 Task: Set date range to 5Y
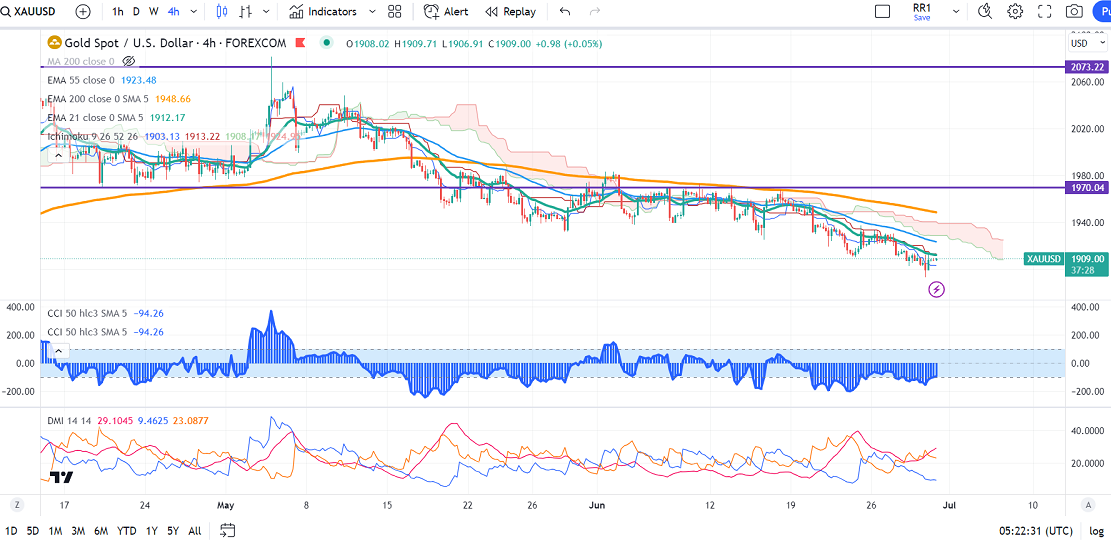(x=173, y=530)
